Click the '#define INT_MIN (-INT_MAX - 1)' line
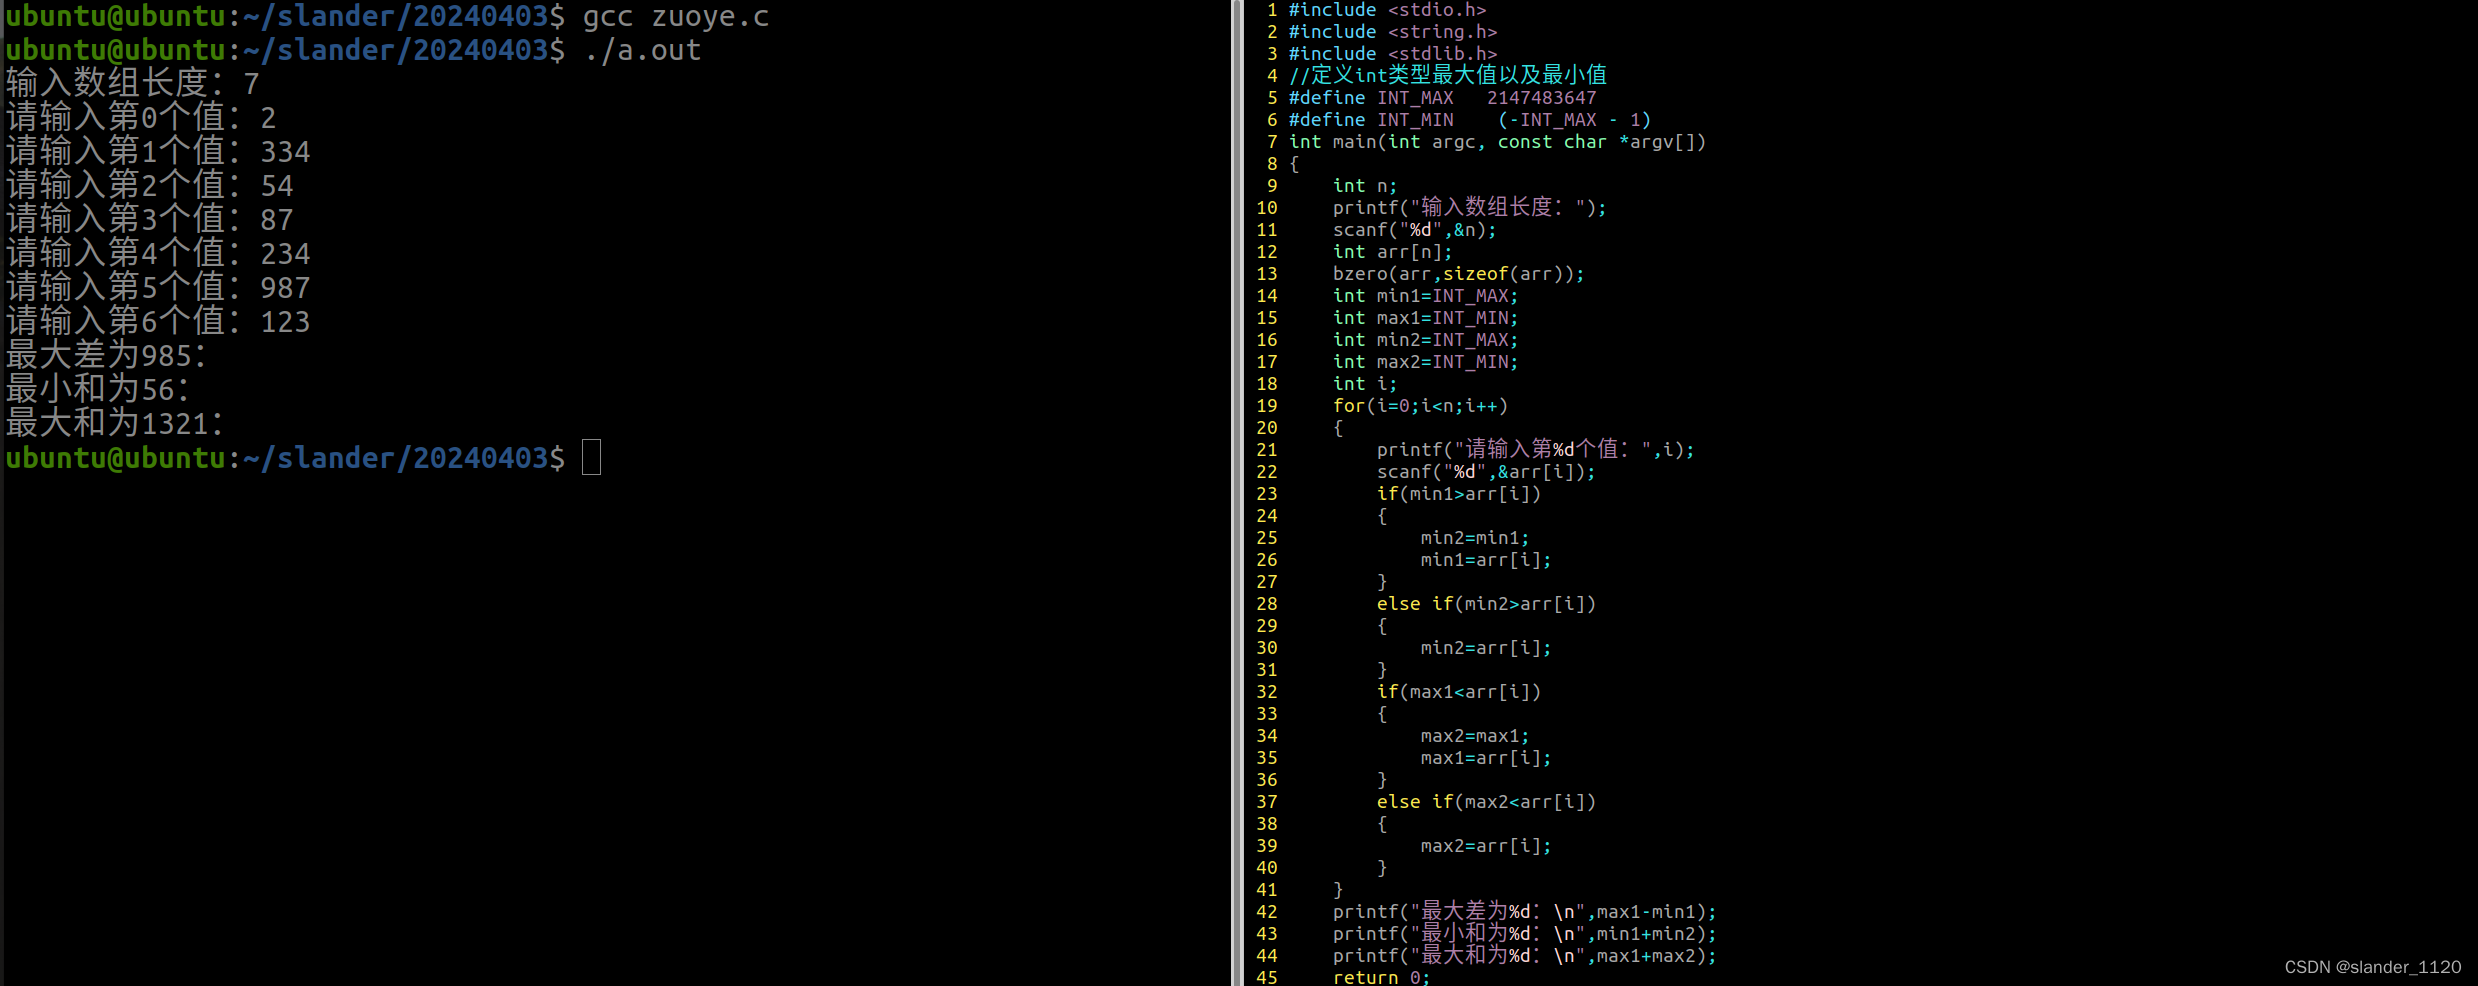This screenshot has height=986, width=2478. (x=1469, y=120)
